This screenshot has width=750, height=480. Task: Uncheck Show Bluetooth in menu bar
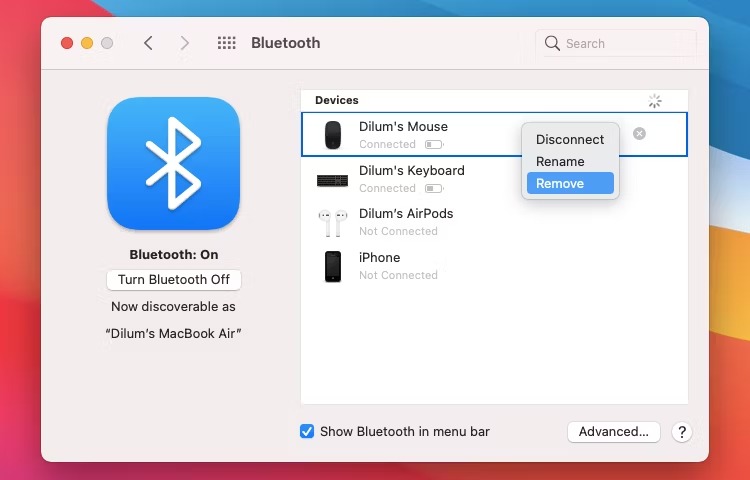[x=307, y=432]
